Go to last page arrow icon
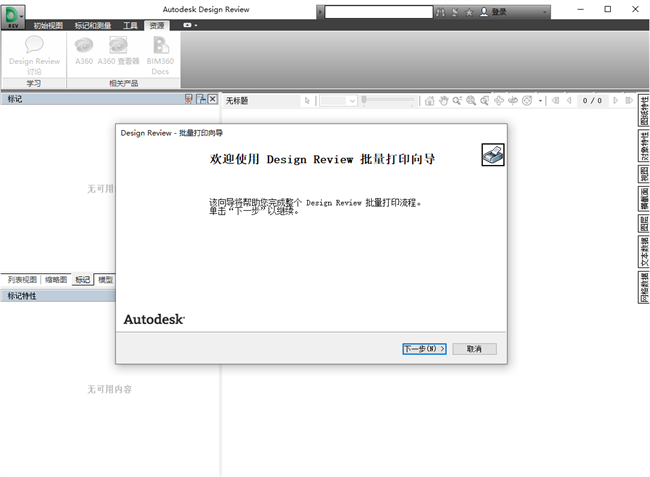Image resolution: width=650 pixels, height=477 pixels. (x=629, y=100)
